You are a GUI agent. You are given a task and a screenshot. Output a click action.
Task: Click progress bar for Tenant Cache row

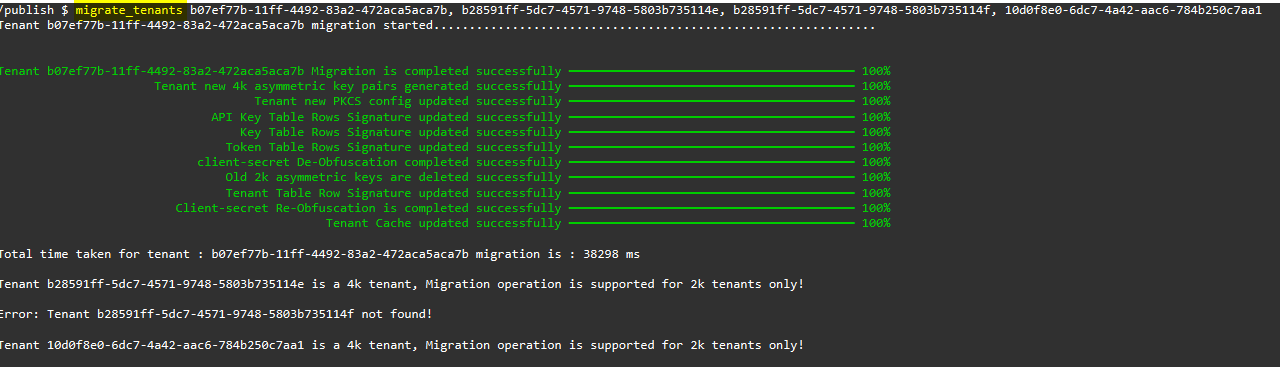(x=711, y=224)
